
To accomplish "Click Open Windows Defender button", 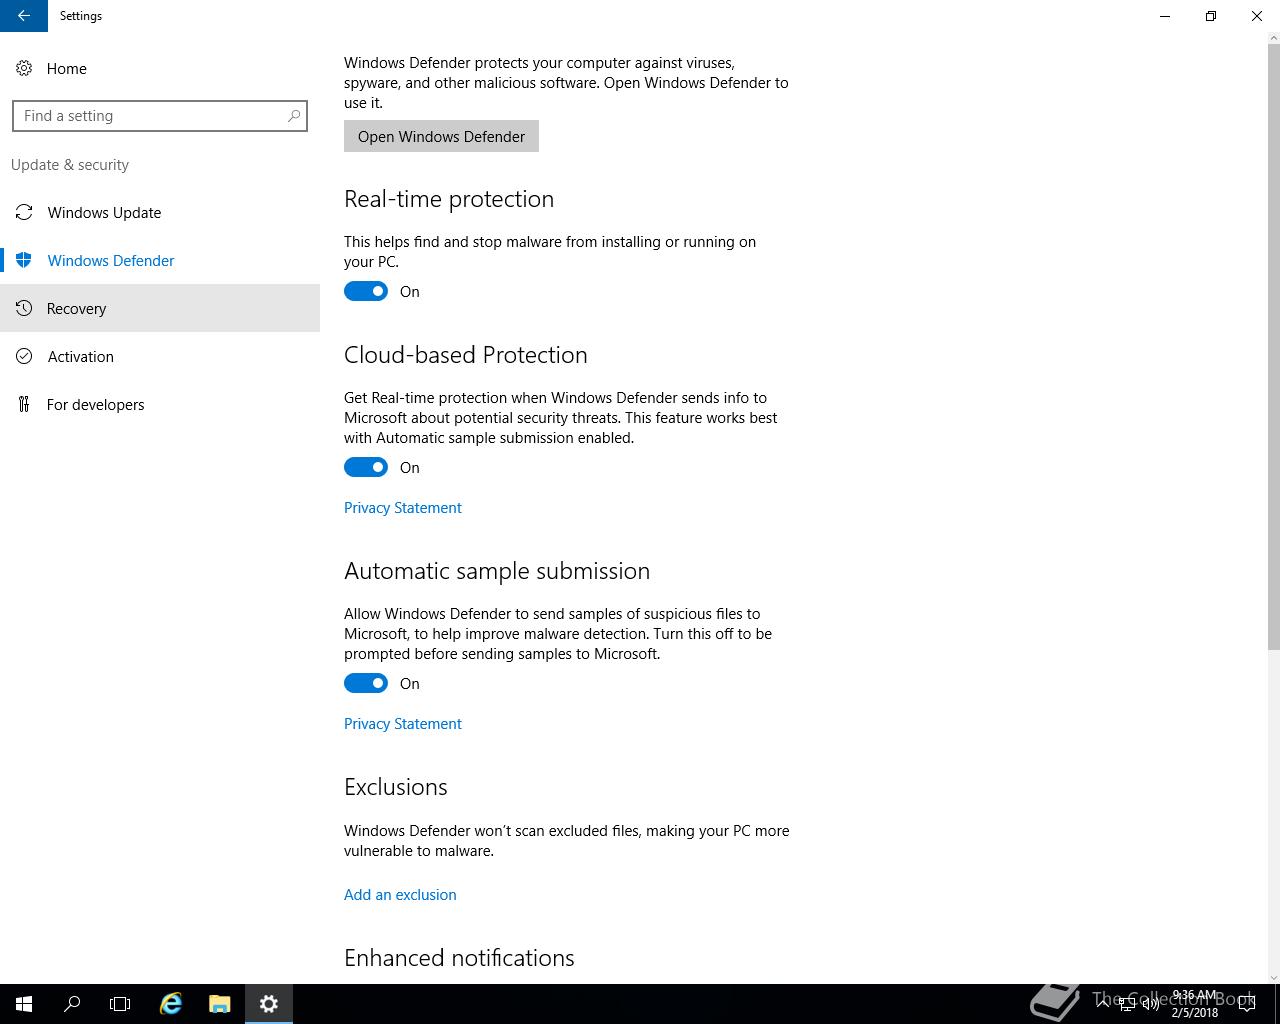I will [x=441, y=136].
